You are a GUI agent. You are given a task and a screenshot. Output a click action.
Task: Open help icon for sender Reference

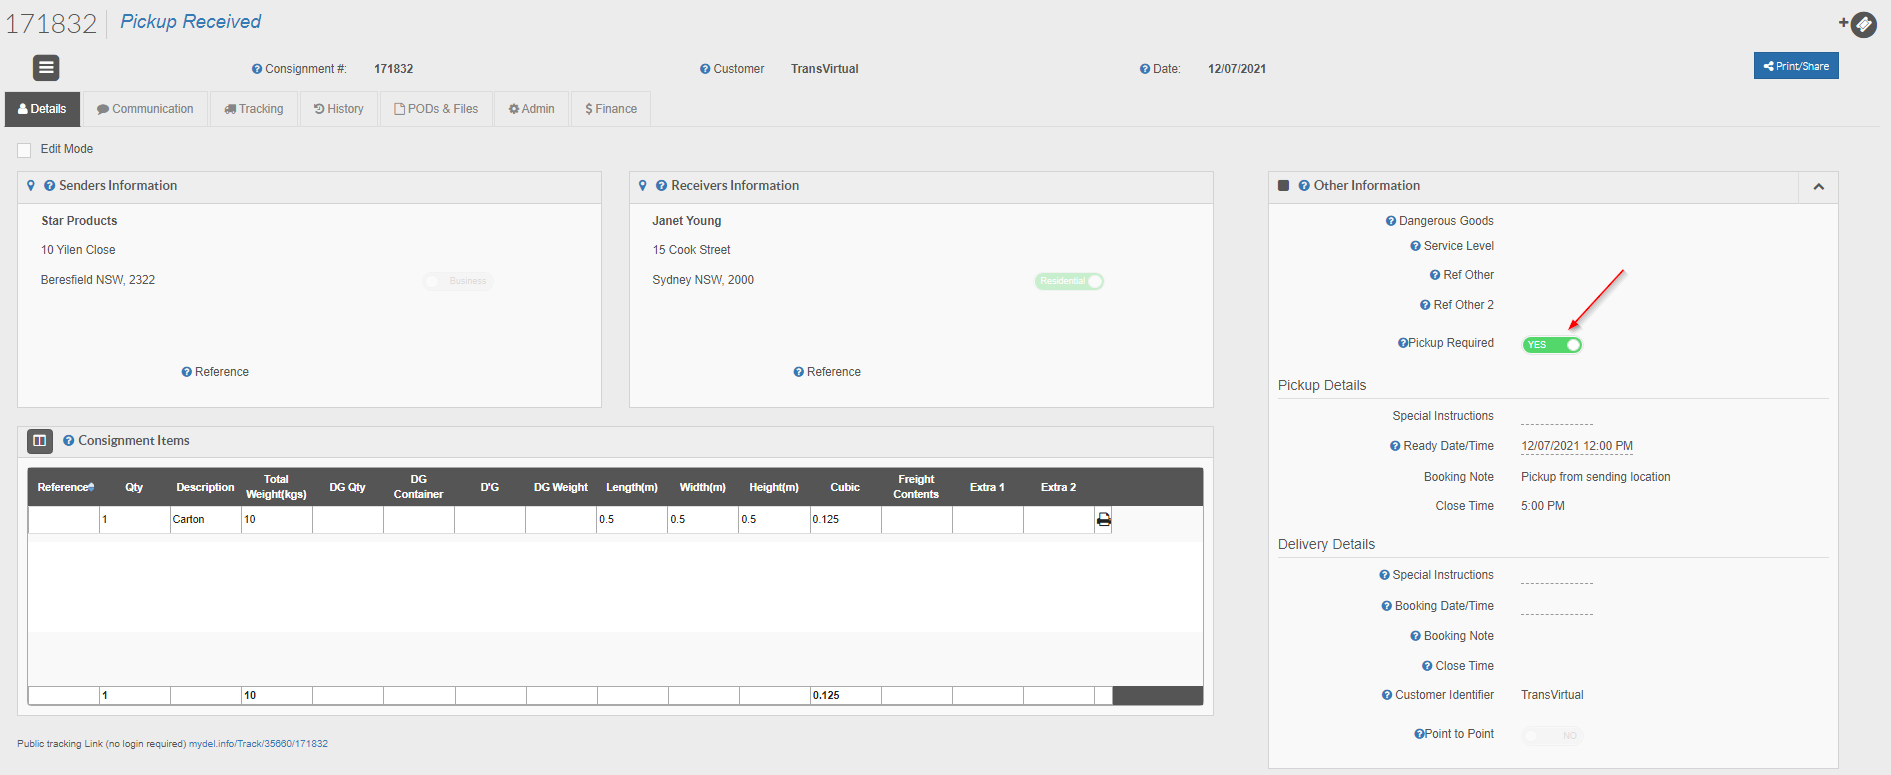187,372
